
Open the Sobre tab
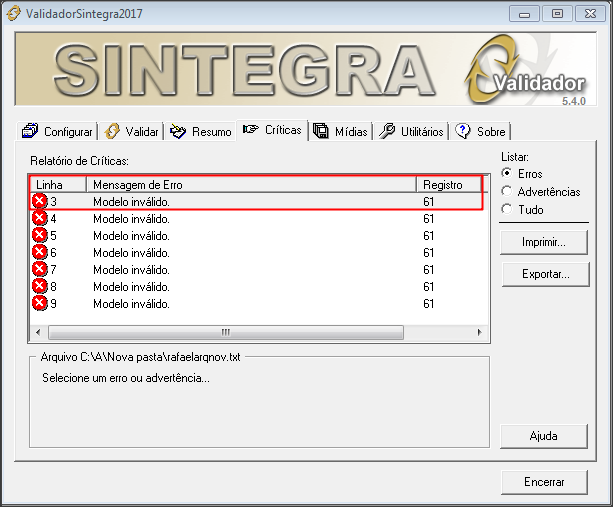click(x=480, y=131)
